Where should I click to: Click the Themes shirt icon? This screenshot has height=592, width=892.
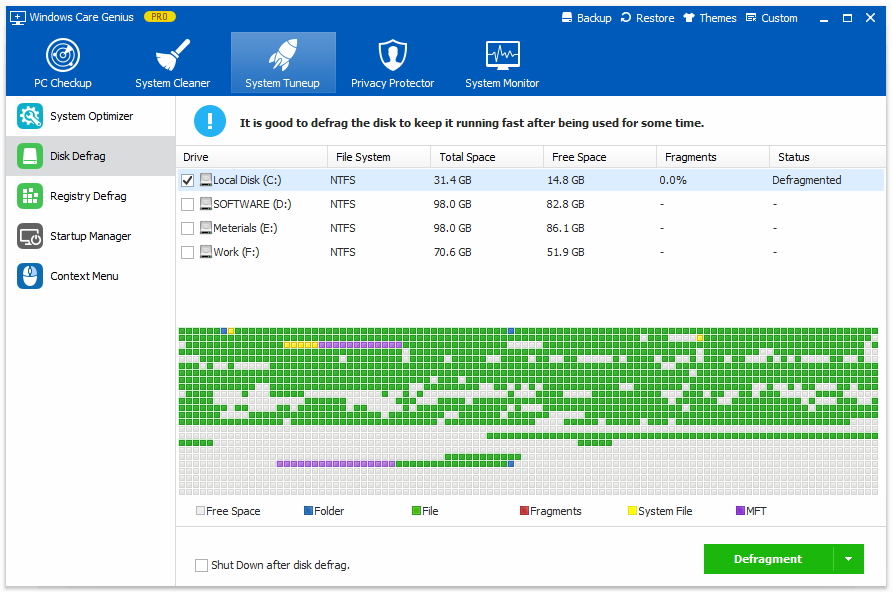pos(689,18)
